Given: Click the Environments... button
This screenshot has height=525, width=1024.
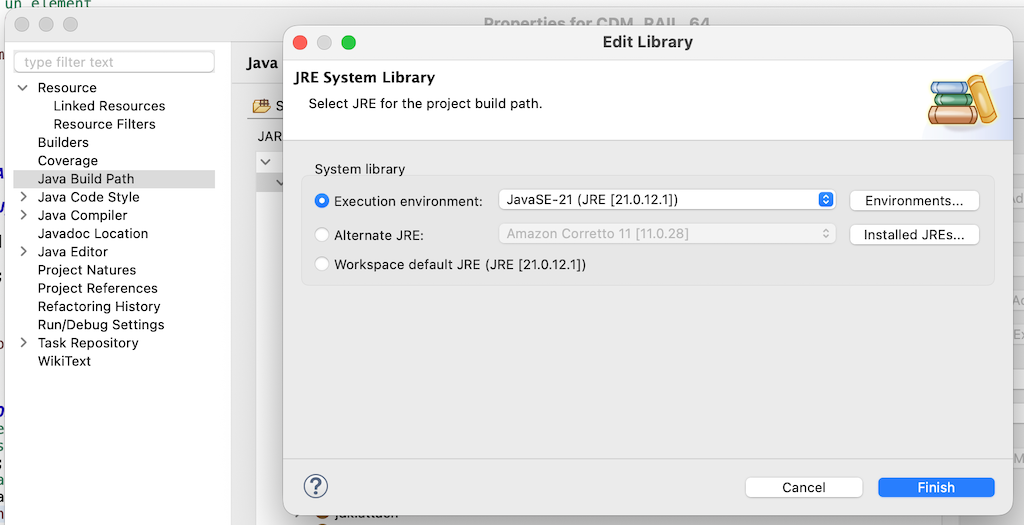Looking at the screenshot, I should pyautogui.click(x=914, y=200).
